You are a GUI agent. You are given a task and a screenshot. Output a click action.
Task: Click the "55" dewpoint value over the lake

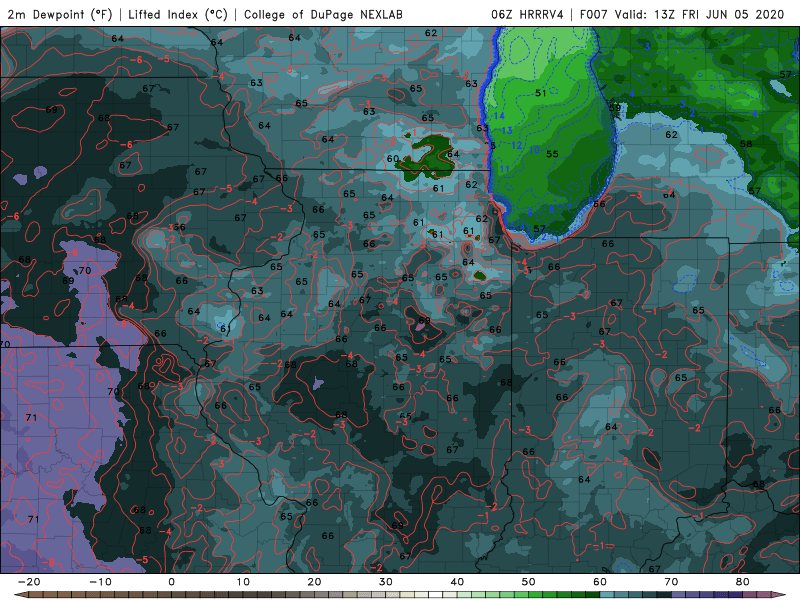pos(553,154)
